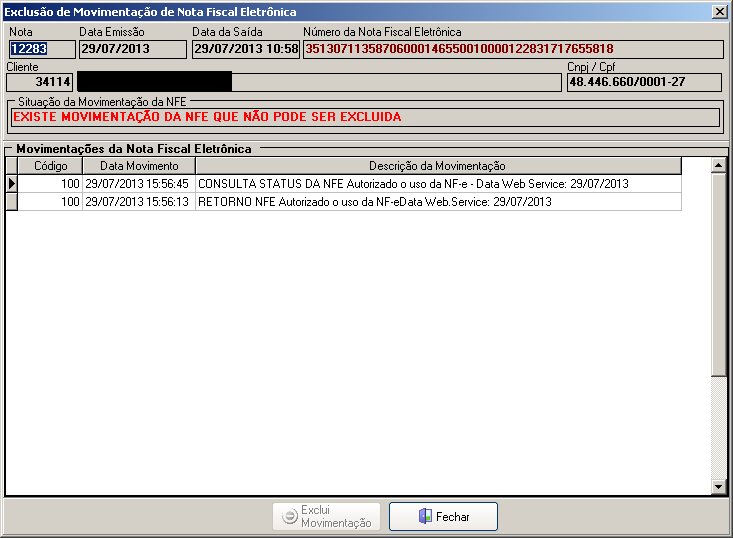Click the door icon on Fechar
The width and height of the screenshot is (733, 538).
point(425,516)
